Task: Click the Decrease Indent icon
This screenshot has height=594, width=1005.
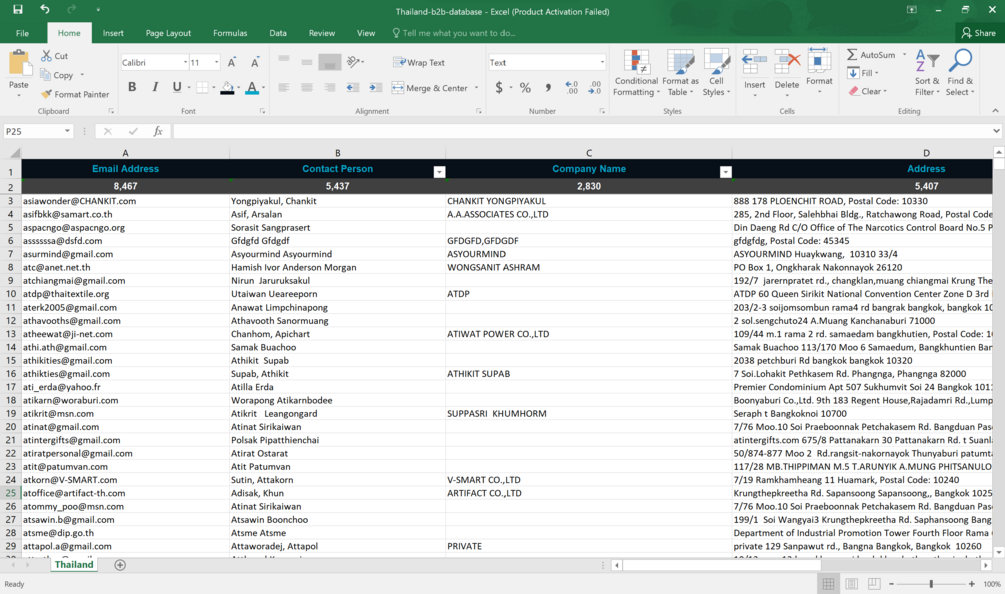Action: coord(352,88)
